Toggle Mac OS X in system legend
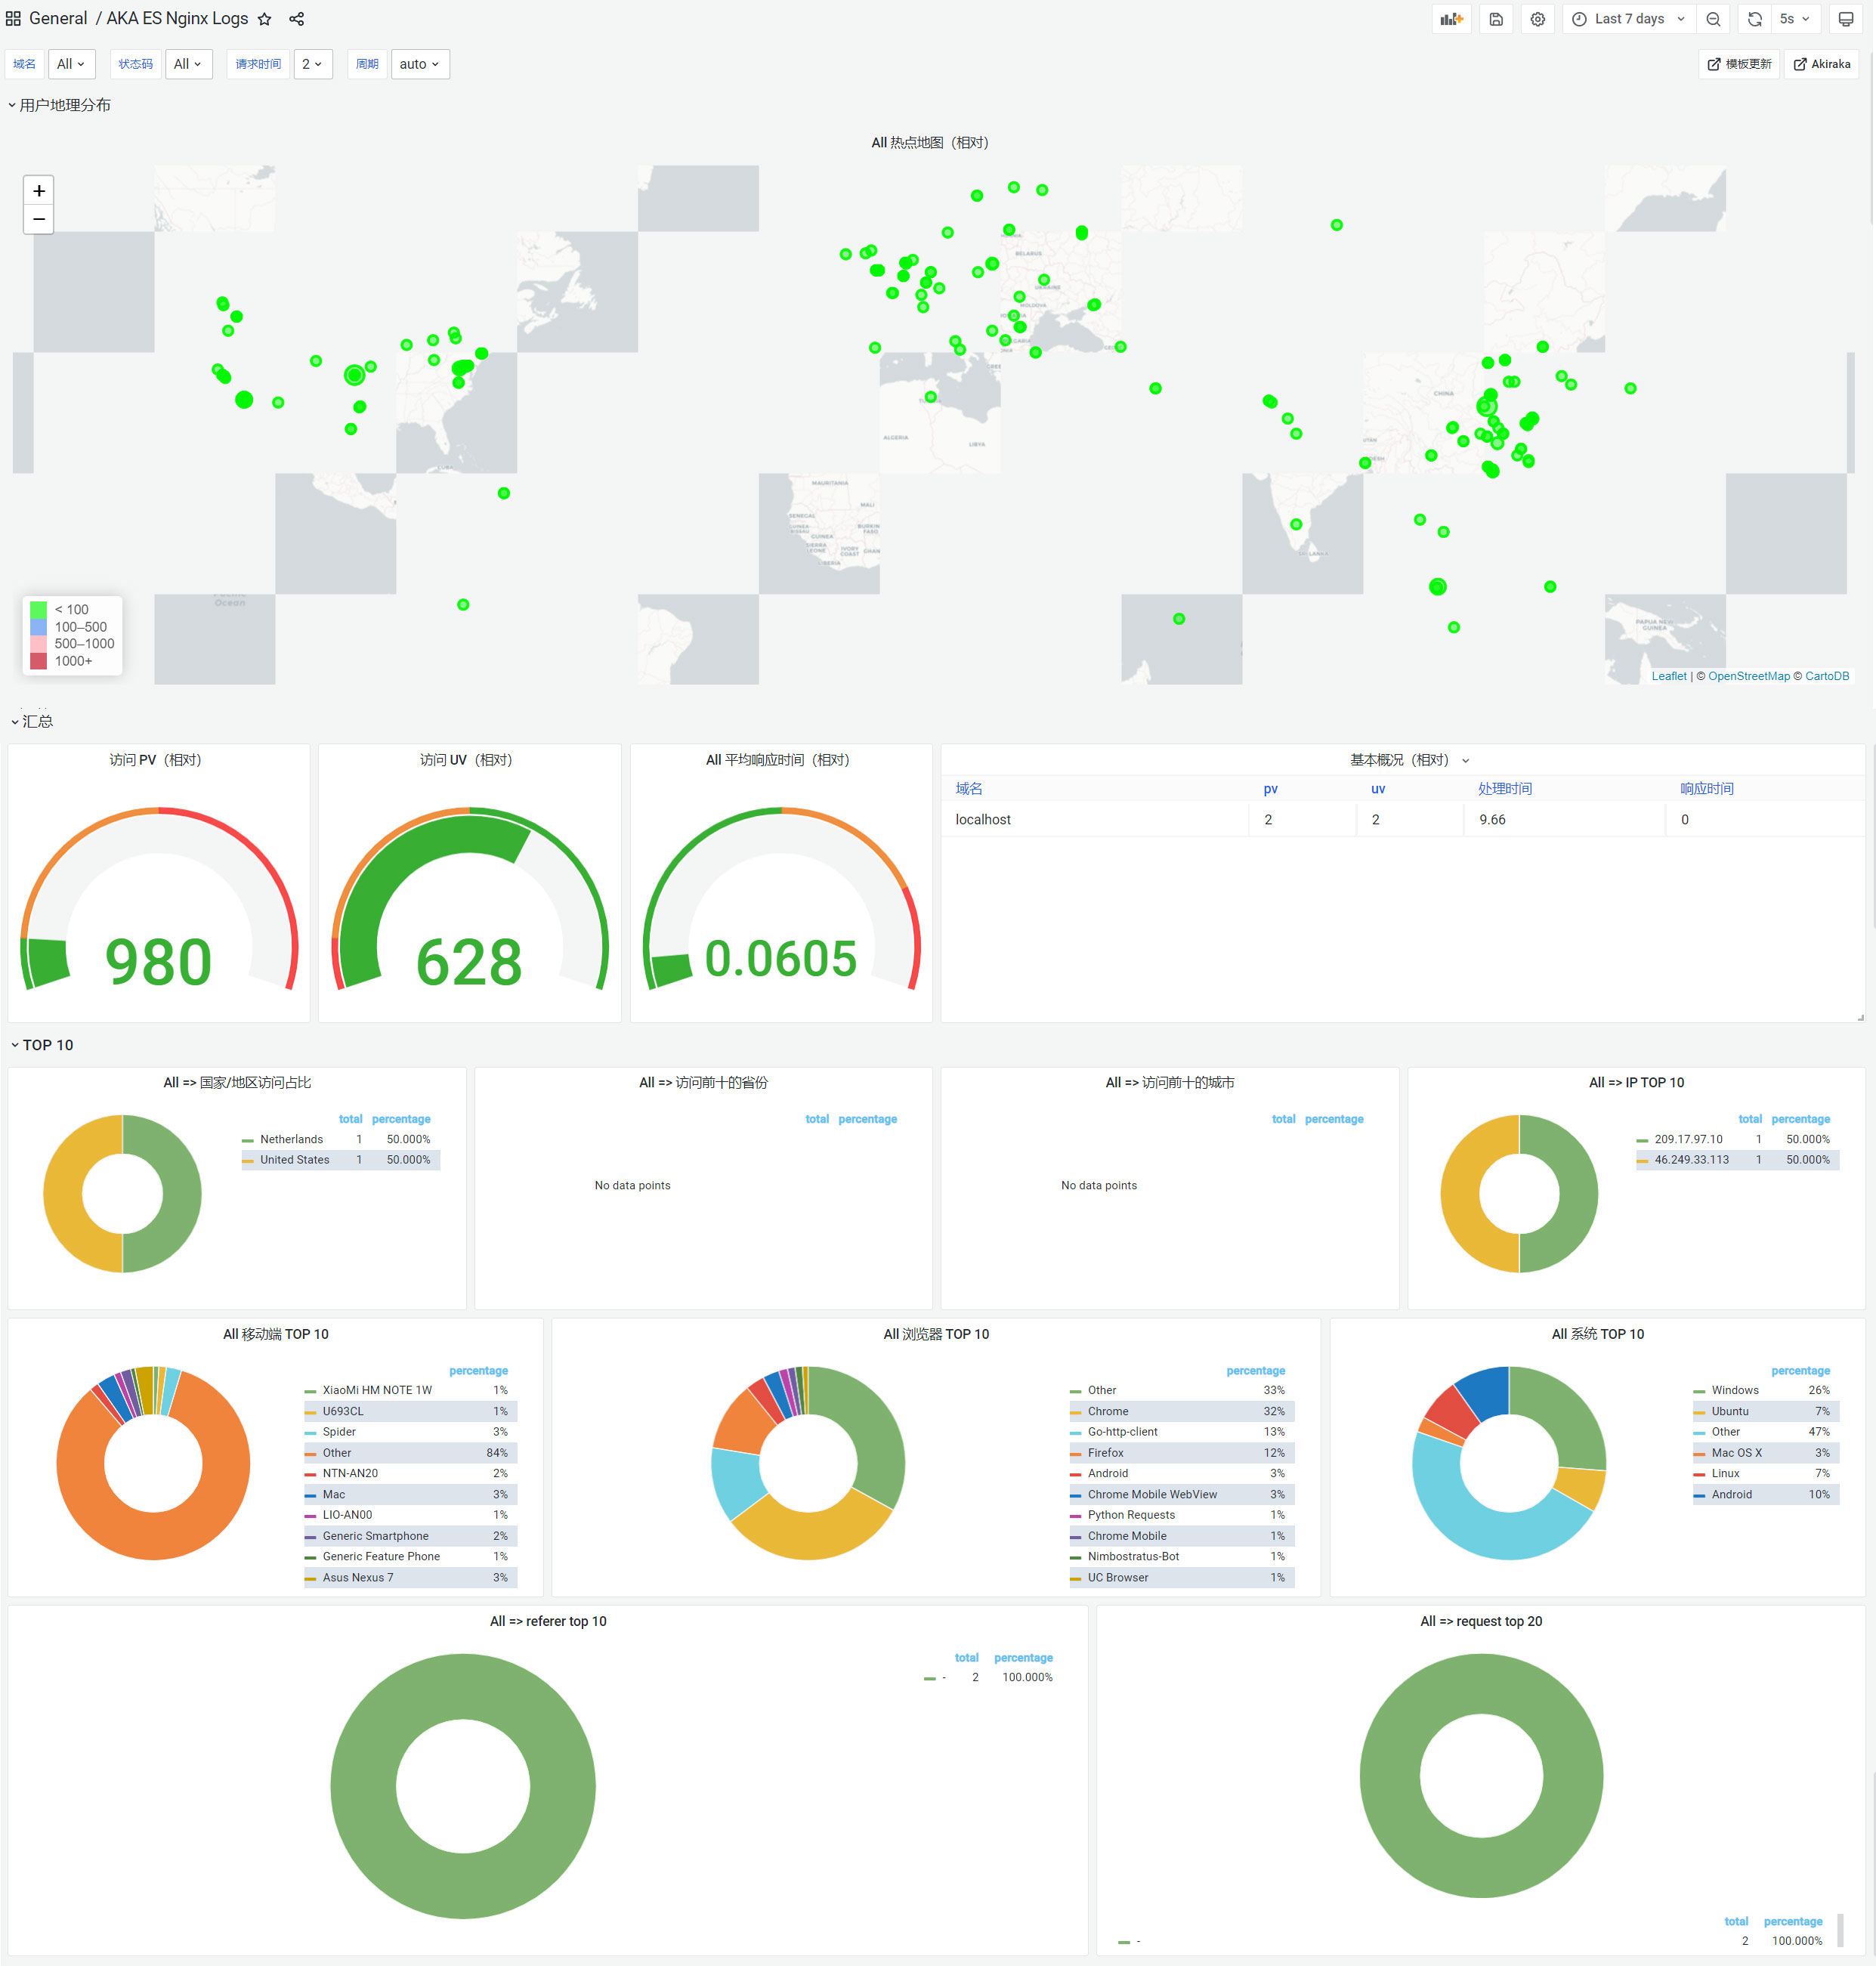 coord(1736,1453)
